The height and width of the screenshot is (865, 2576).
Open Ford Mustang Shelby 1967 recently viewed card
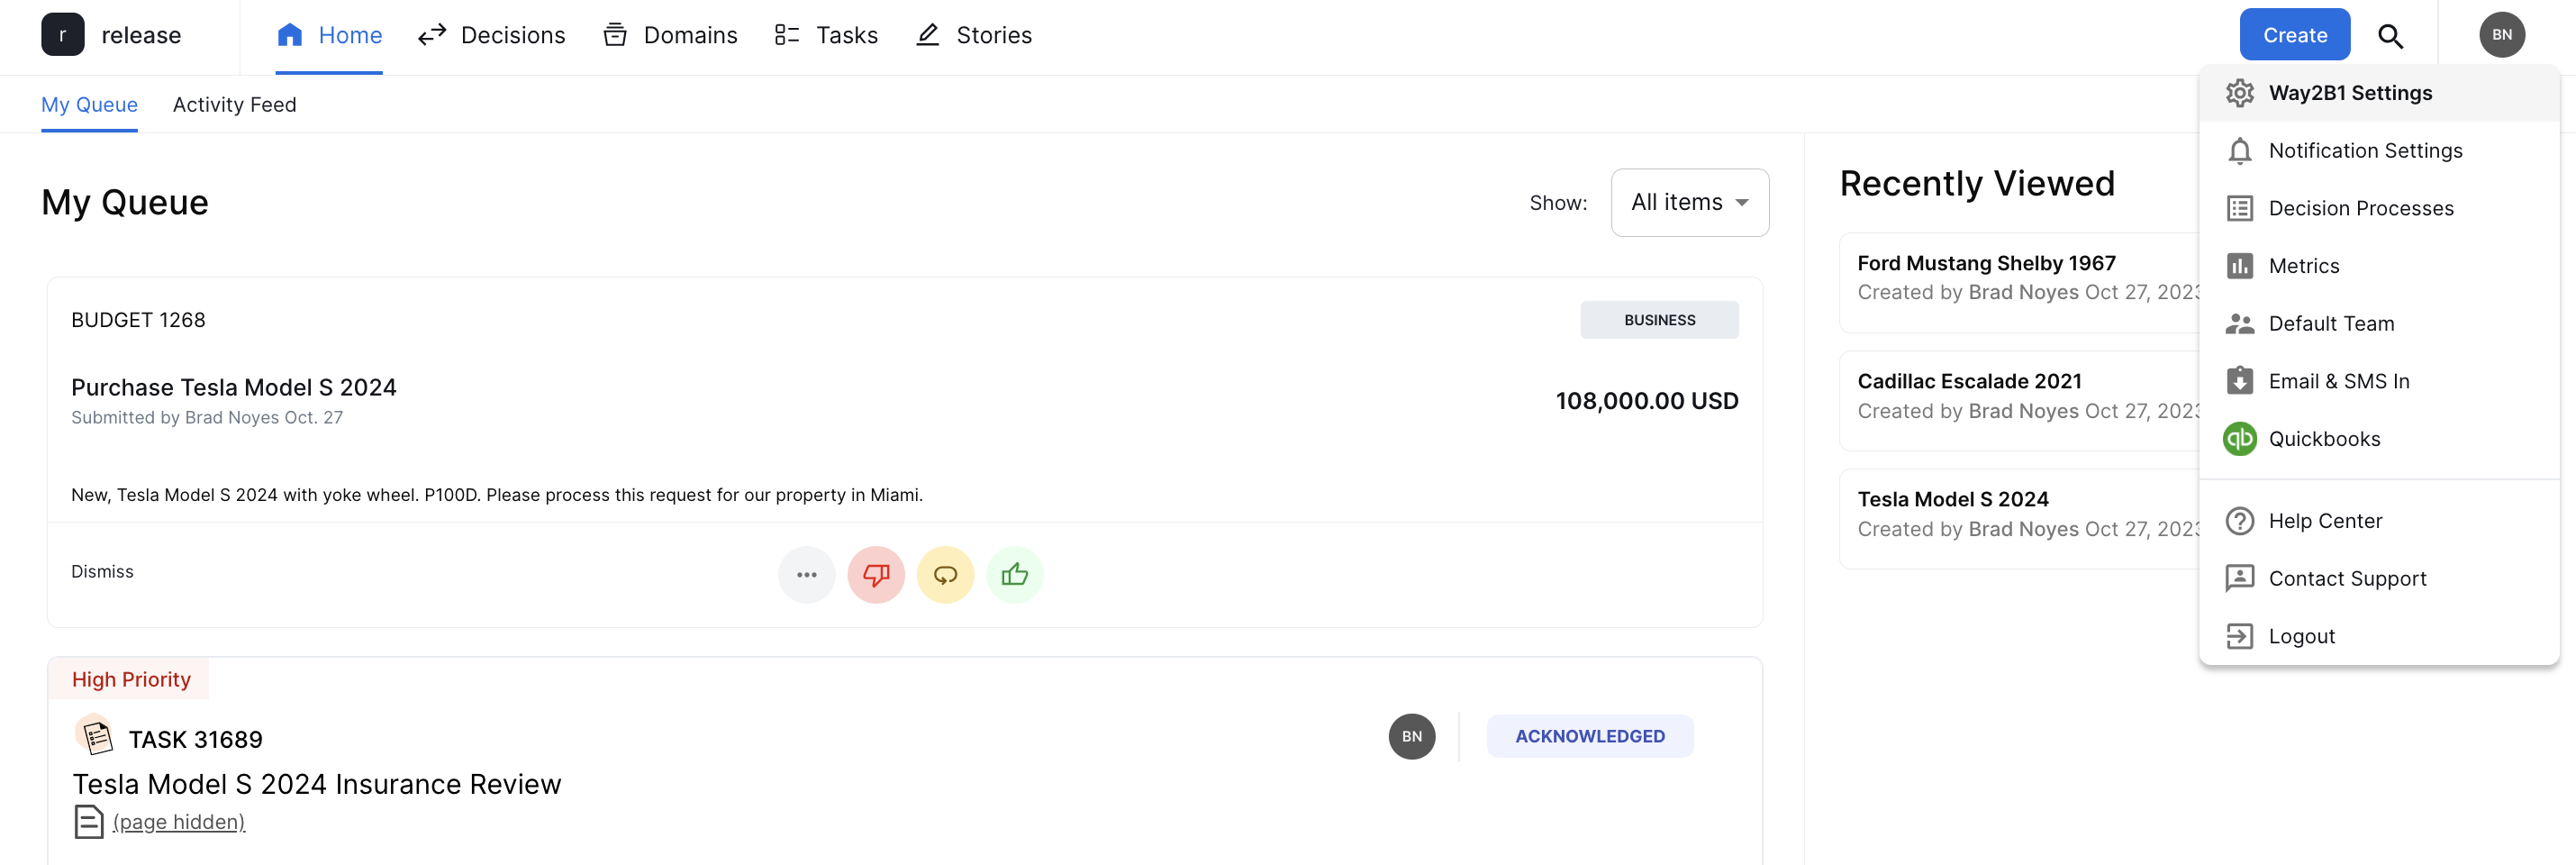pyautogui.click(x=2019, y=283)
